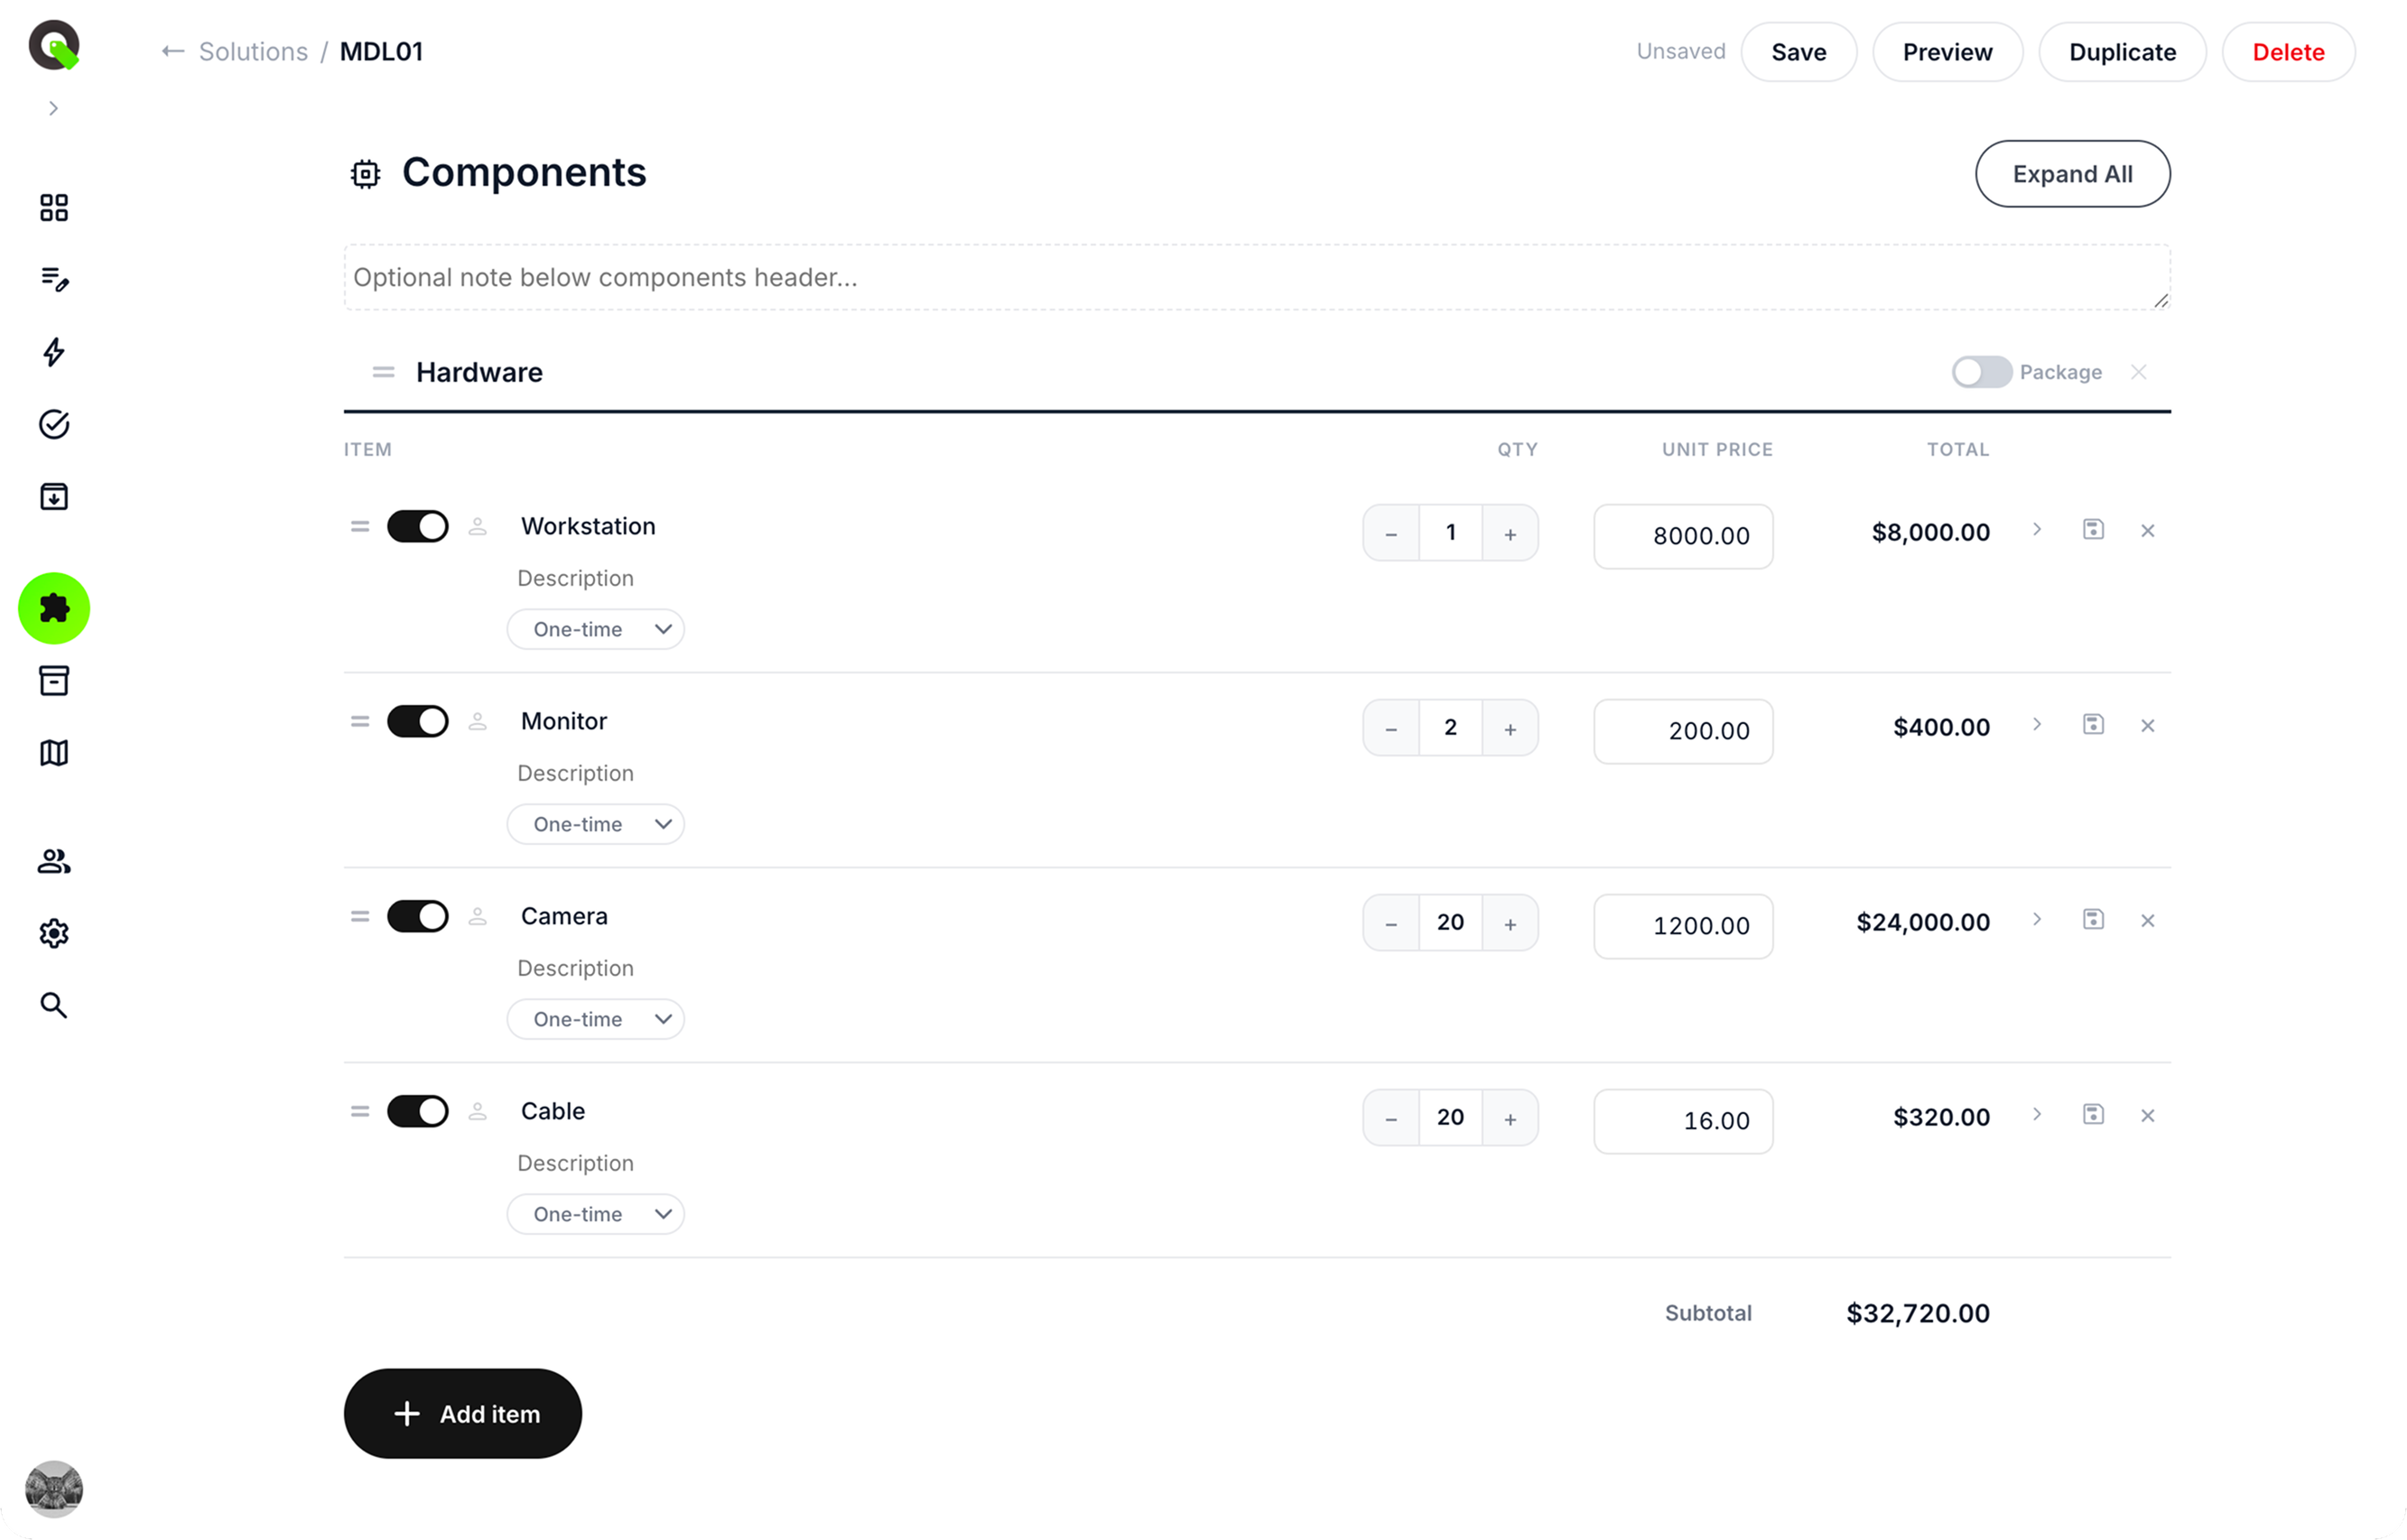Image resolution: width=2407 pixels, height=1540 pixels.
Task: Save the Workstation line item
Action: pos(2093,530)
